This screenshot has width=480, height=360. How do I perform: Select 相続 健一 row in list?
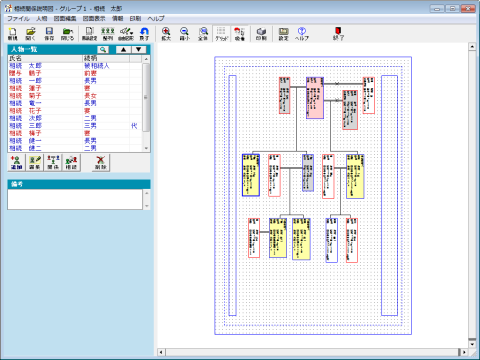tap(75, 141)
